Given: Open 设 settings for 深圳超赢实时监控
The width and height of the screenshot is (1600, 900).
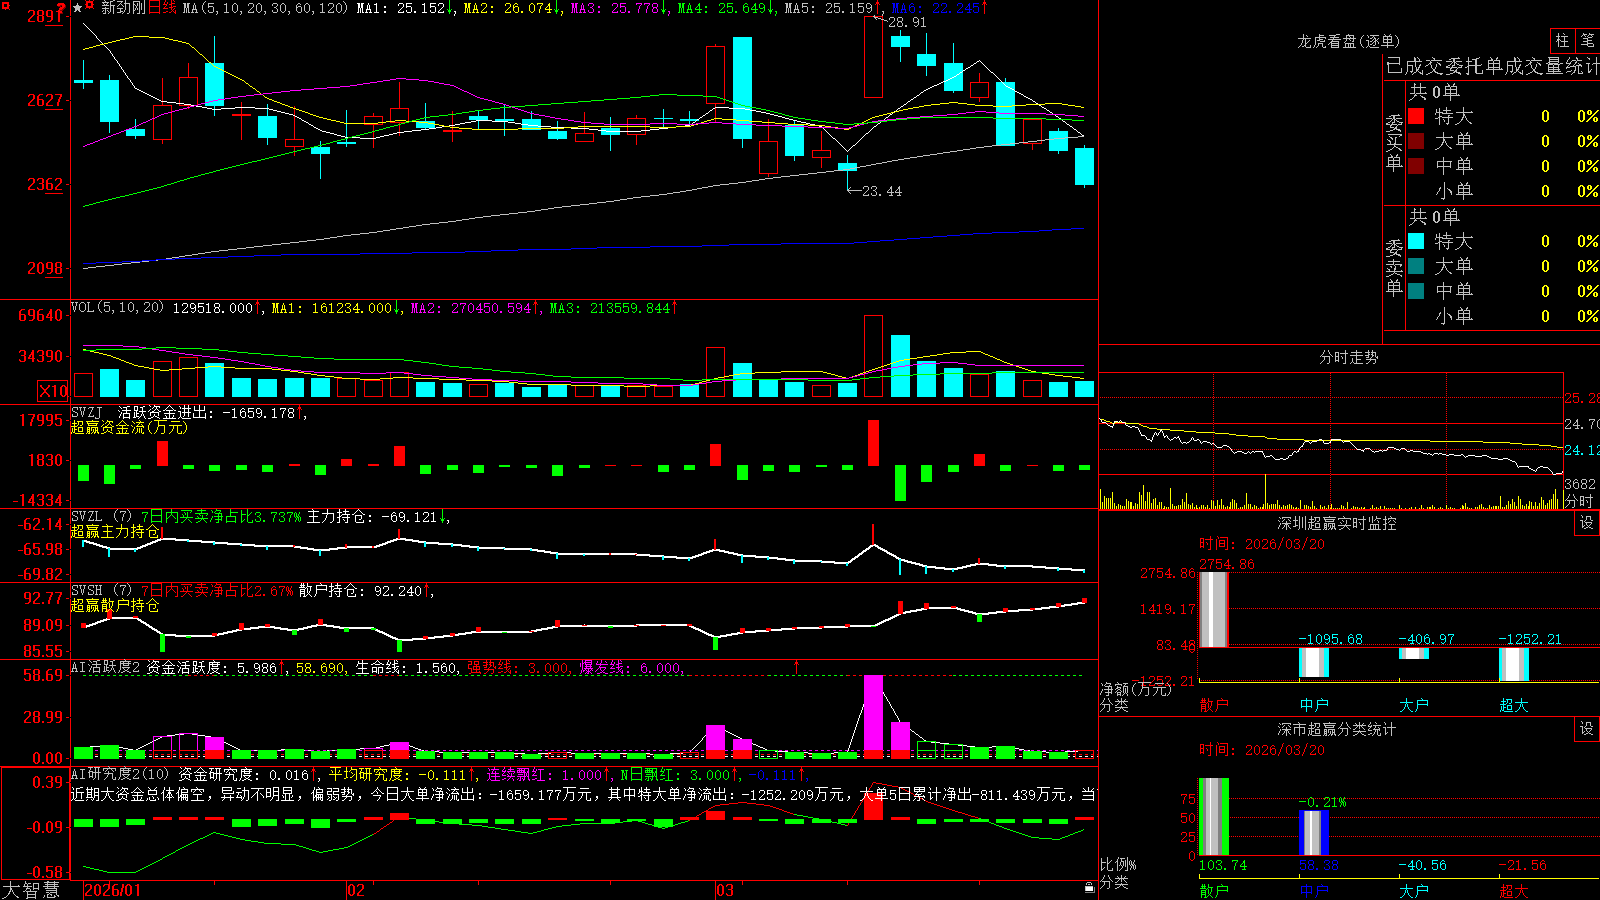Looking at the screenshot, I should tap(1587, 523).
